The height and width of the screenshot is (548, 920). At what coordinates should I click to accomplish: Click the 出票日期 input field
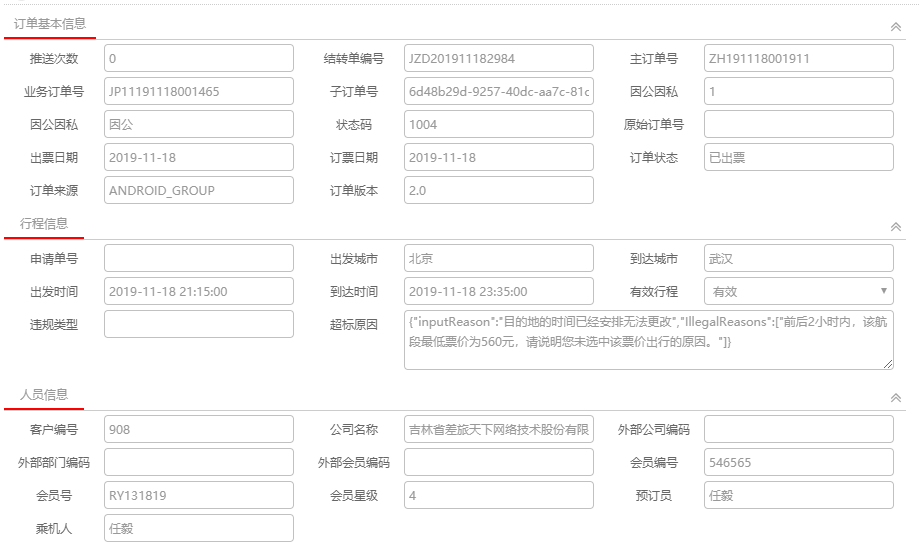point(199,157)
